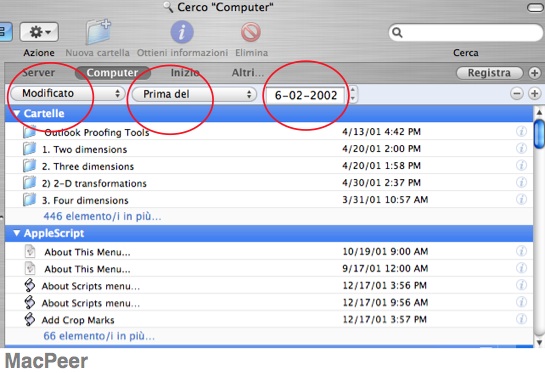Viewport: 545px width, 373px height.
Task: Switch to the Server scope tab
Action: point(38,73)
